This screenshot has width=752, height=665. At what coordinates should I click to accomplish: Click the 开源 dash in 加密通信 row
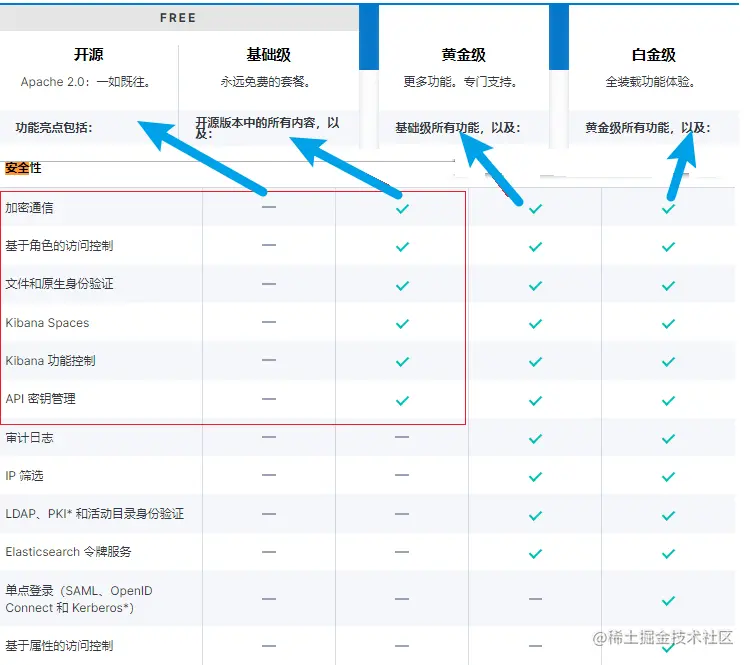[x=269, y=207]
